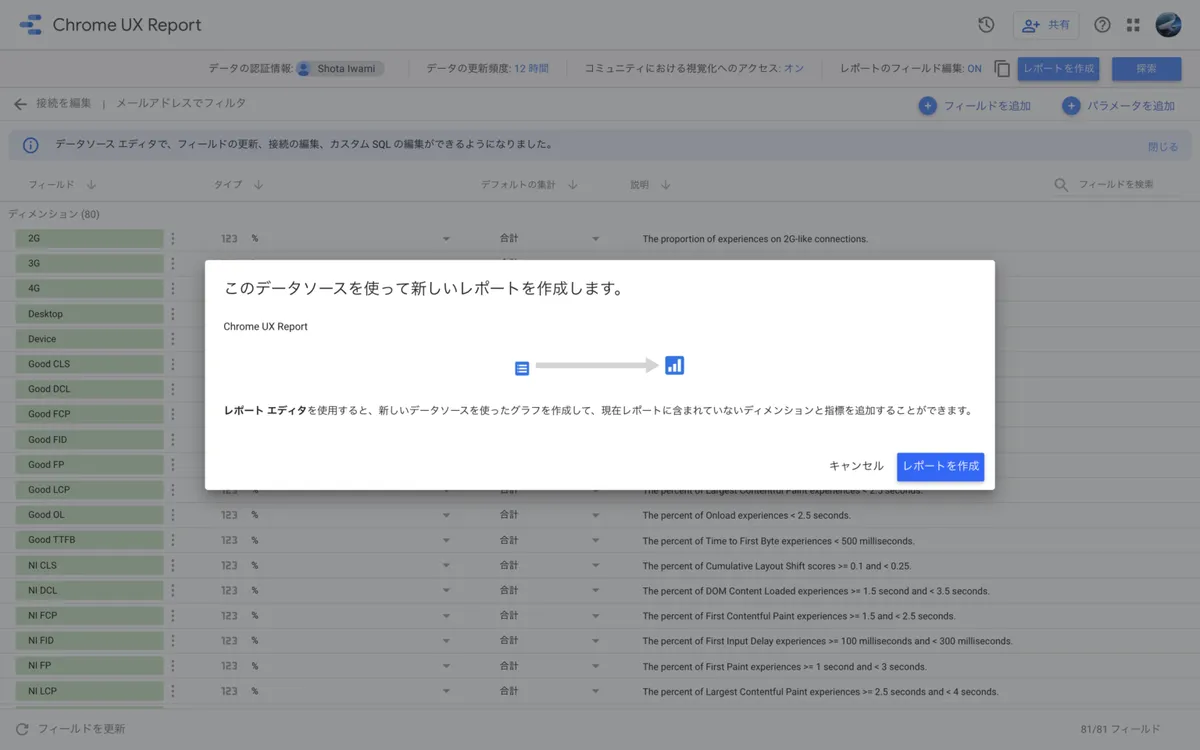Click the user account avatar

click(x=1168, y=25)
